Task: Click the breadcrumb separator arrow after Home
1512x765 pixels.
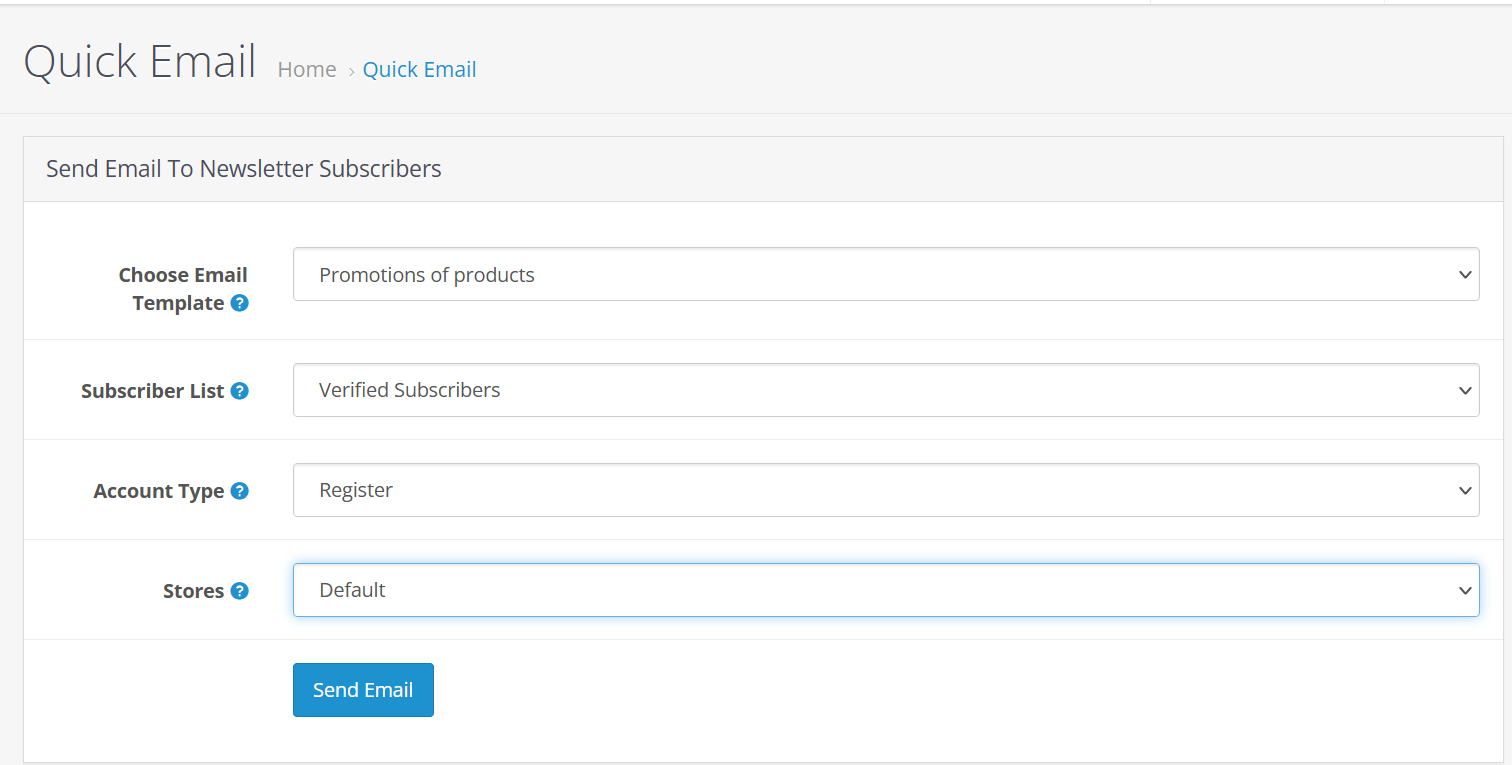Action: click(x=351, y=71)
